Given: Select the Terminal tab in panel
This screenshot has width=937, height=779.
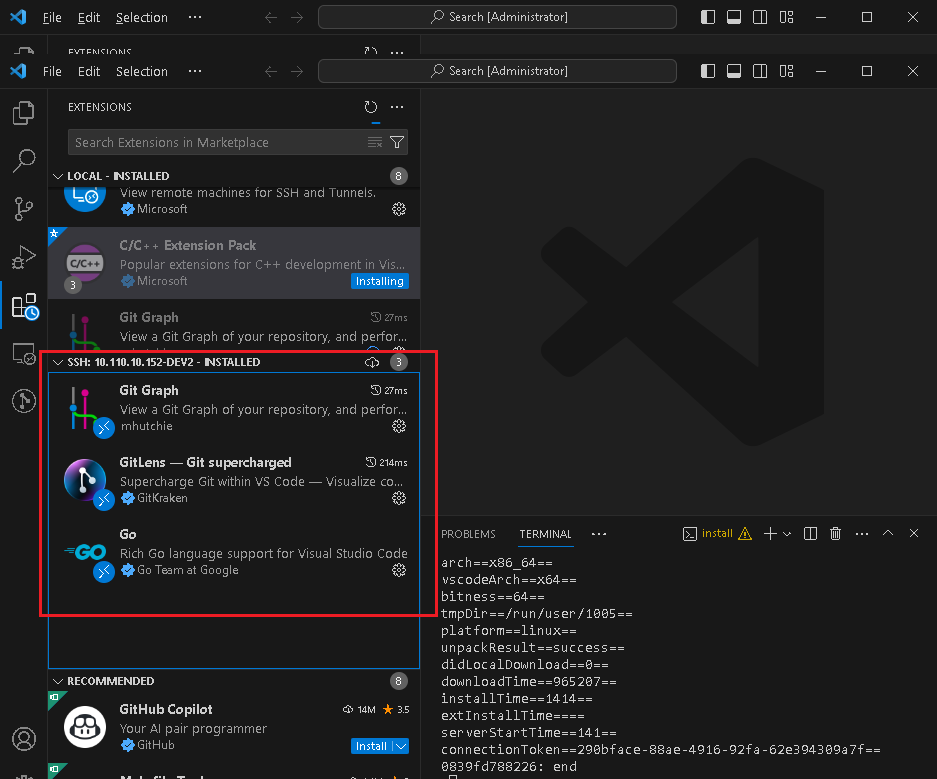Looking at the screenshot, I should [x=545, y=534].
